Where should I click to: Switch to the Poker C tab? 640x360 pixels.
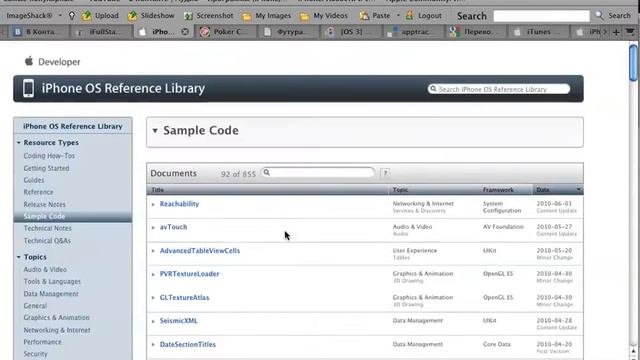(x=227, y=32)
